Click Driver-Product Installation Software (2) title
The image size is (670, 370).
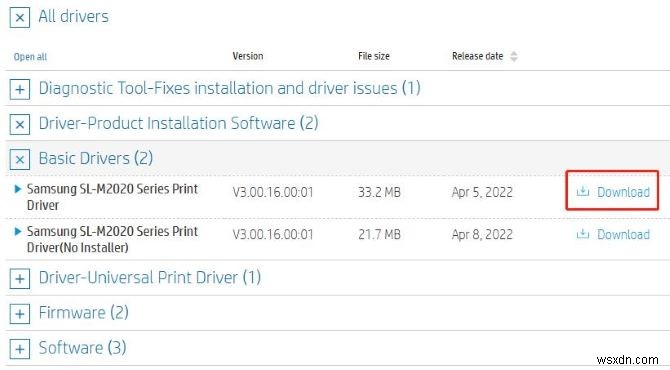179,123
